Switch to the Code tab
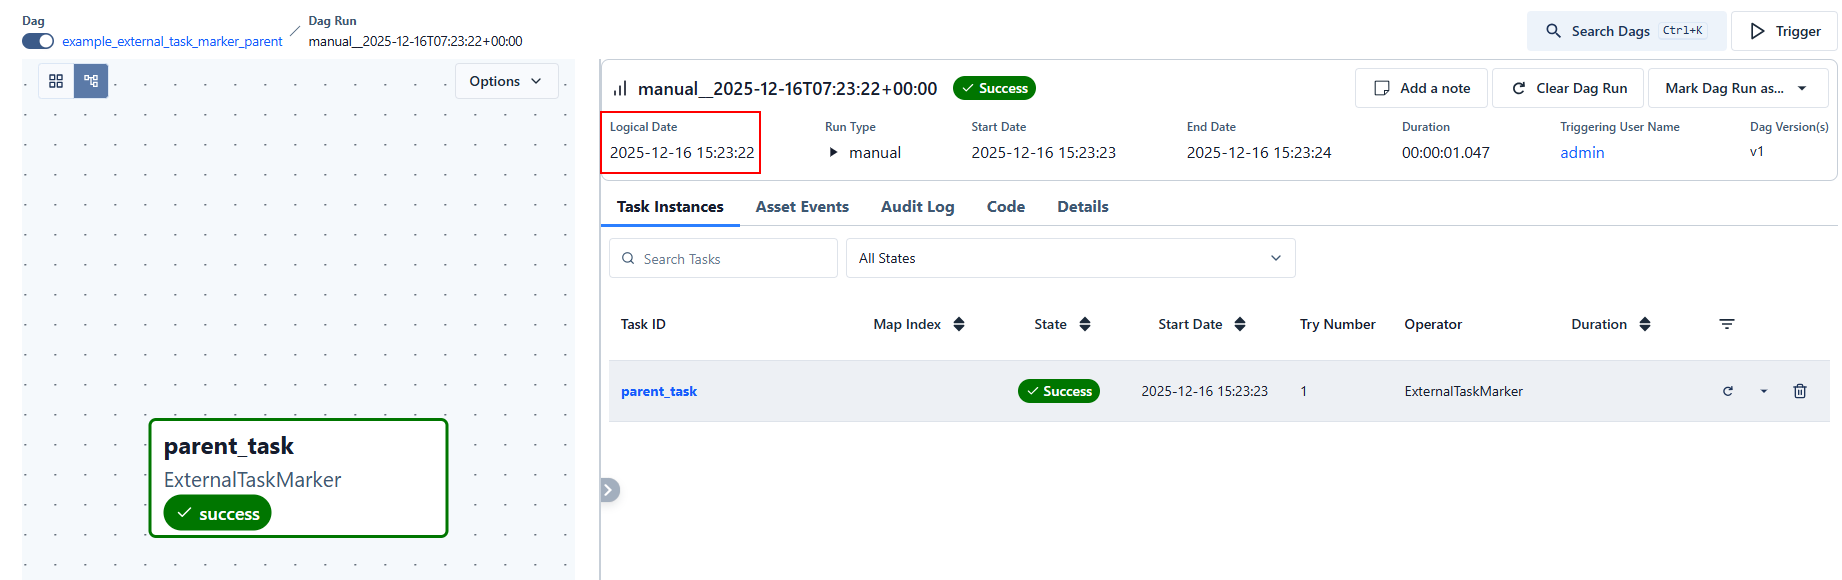1842x580 pixels. click(x=1005, y=207)
